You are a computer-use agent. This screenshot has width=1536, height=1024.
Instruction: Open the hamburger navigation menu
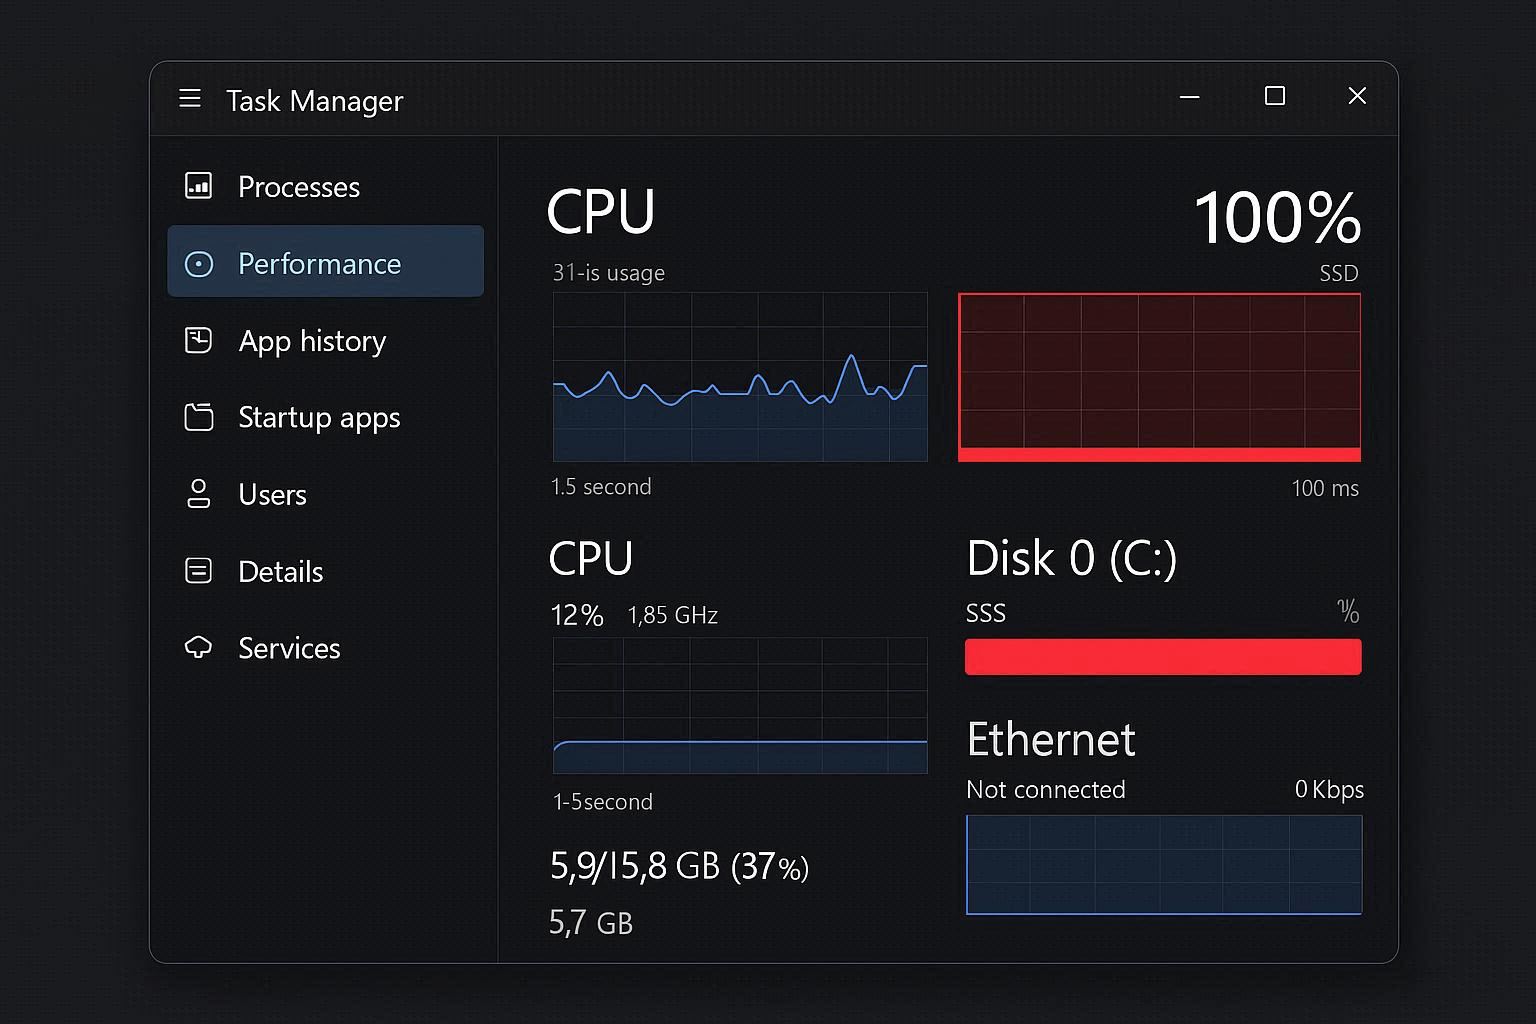click(x=190, y=98)
